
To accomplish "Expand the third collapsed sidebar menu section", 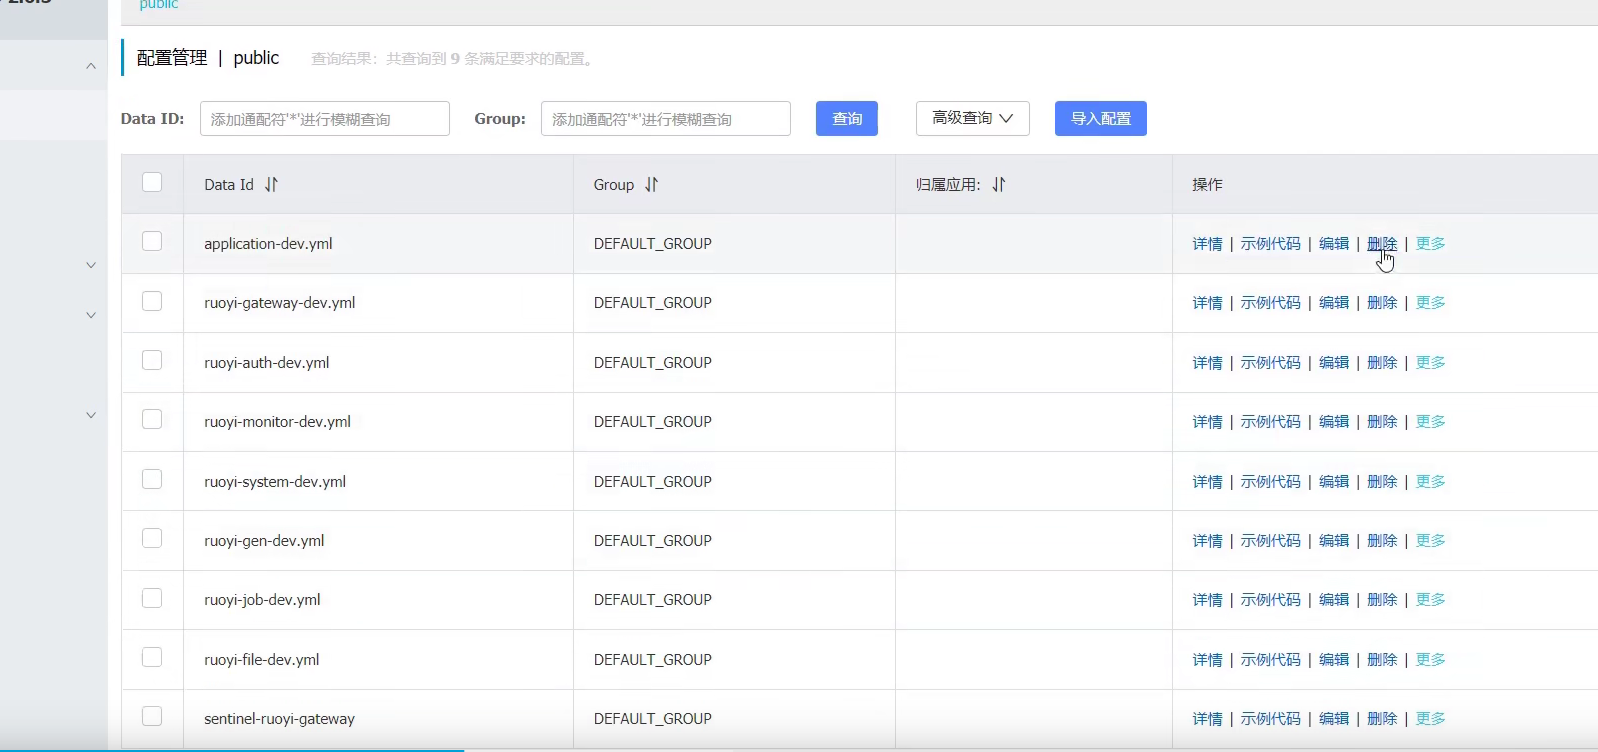I will (91, 415).
